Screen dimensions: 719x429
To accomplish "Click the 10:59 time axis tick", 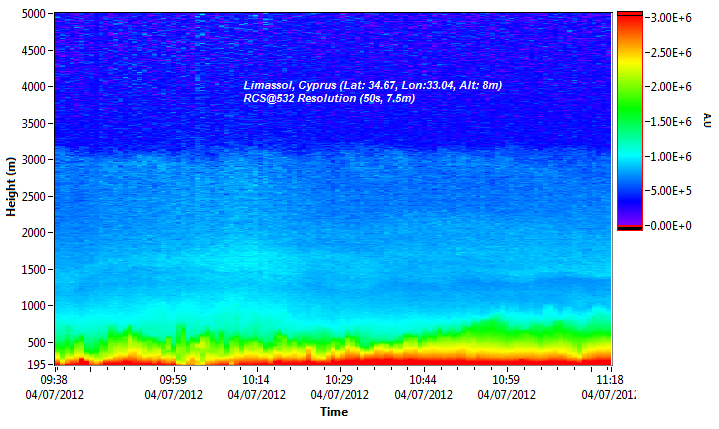I will 507,381.
